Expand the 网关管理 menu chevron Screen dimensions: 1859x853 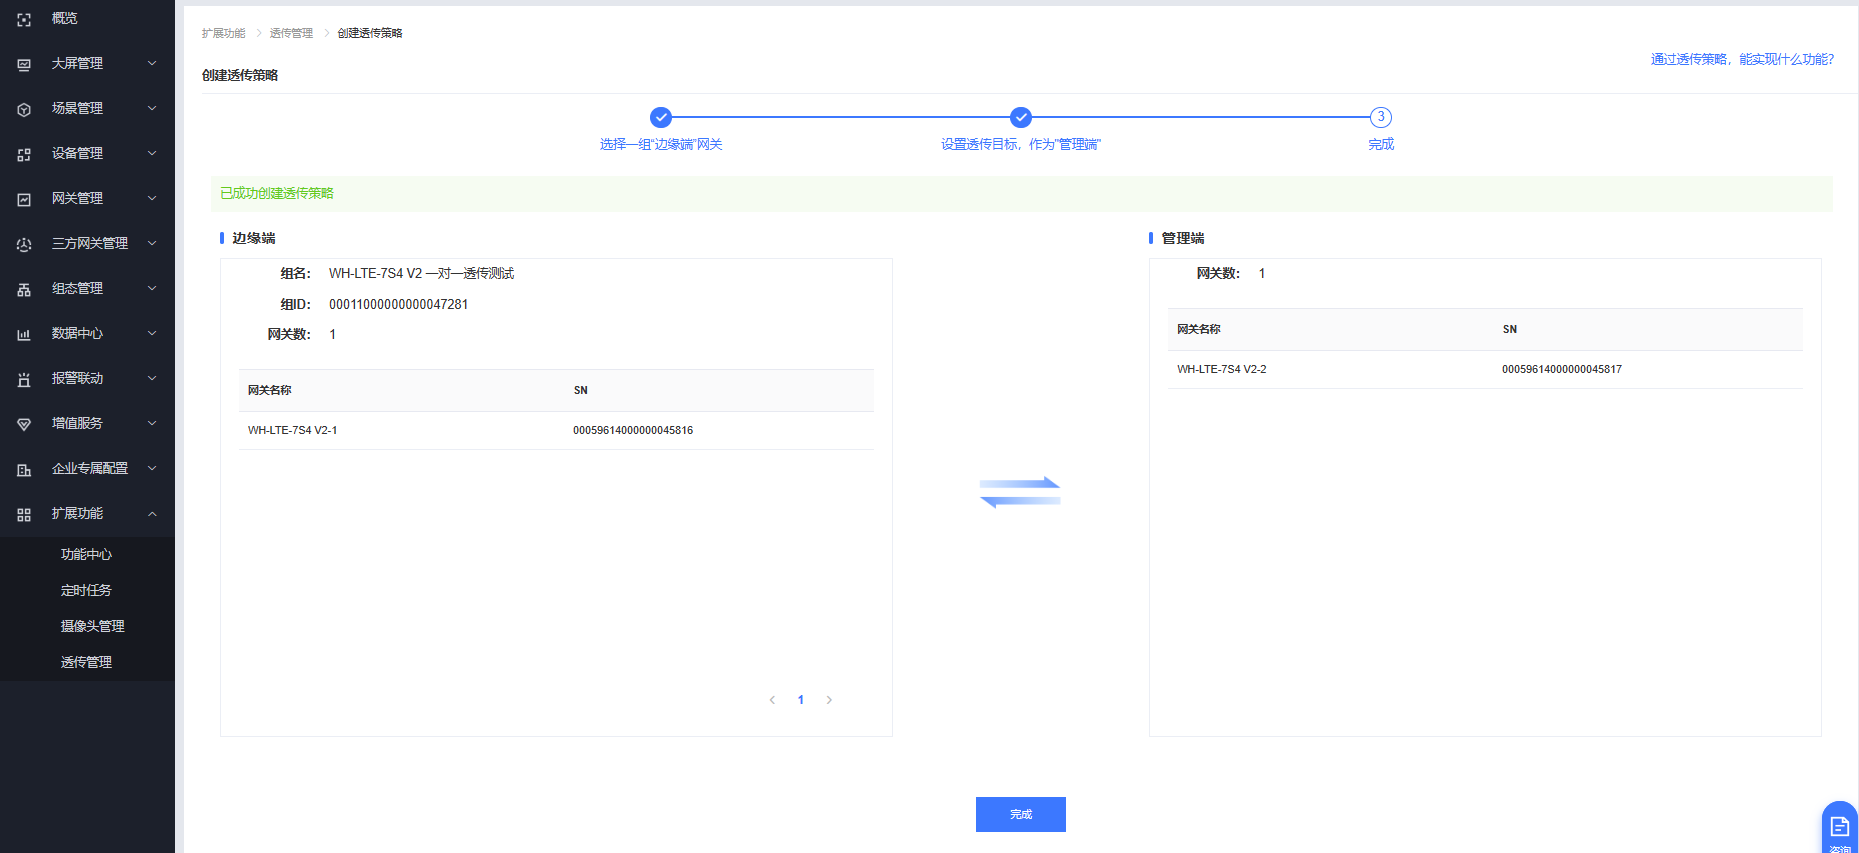point(152,198)
